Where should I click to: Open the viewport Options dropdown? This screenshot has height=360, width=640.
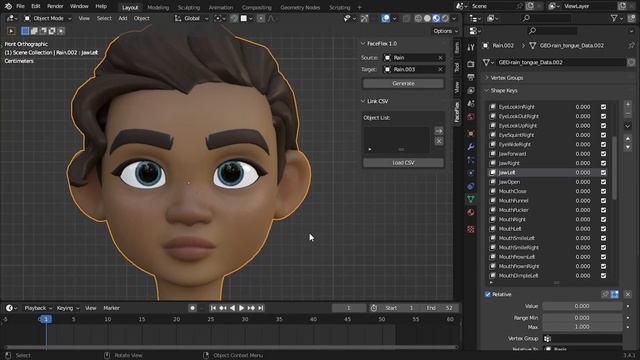[445, 31]
